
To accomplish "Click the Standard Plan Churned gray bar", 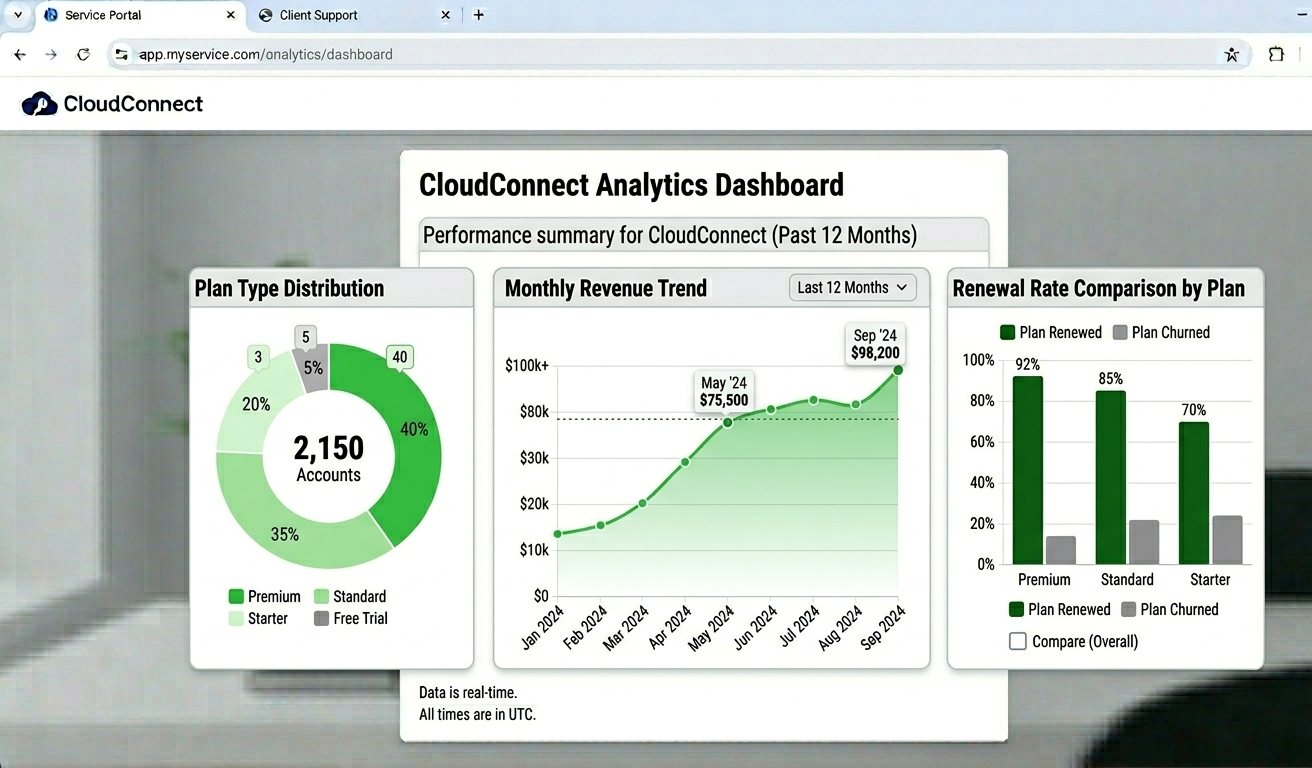I will [x=1144, y=542].
